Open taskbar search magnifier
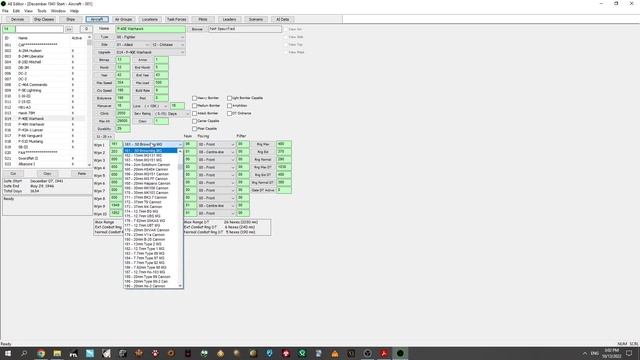Image resolution: width=640 pixels, height=360 pixels. click(24, 353)
